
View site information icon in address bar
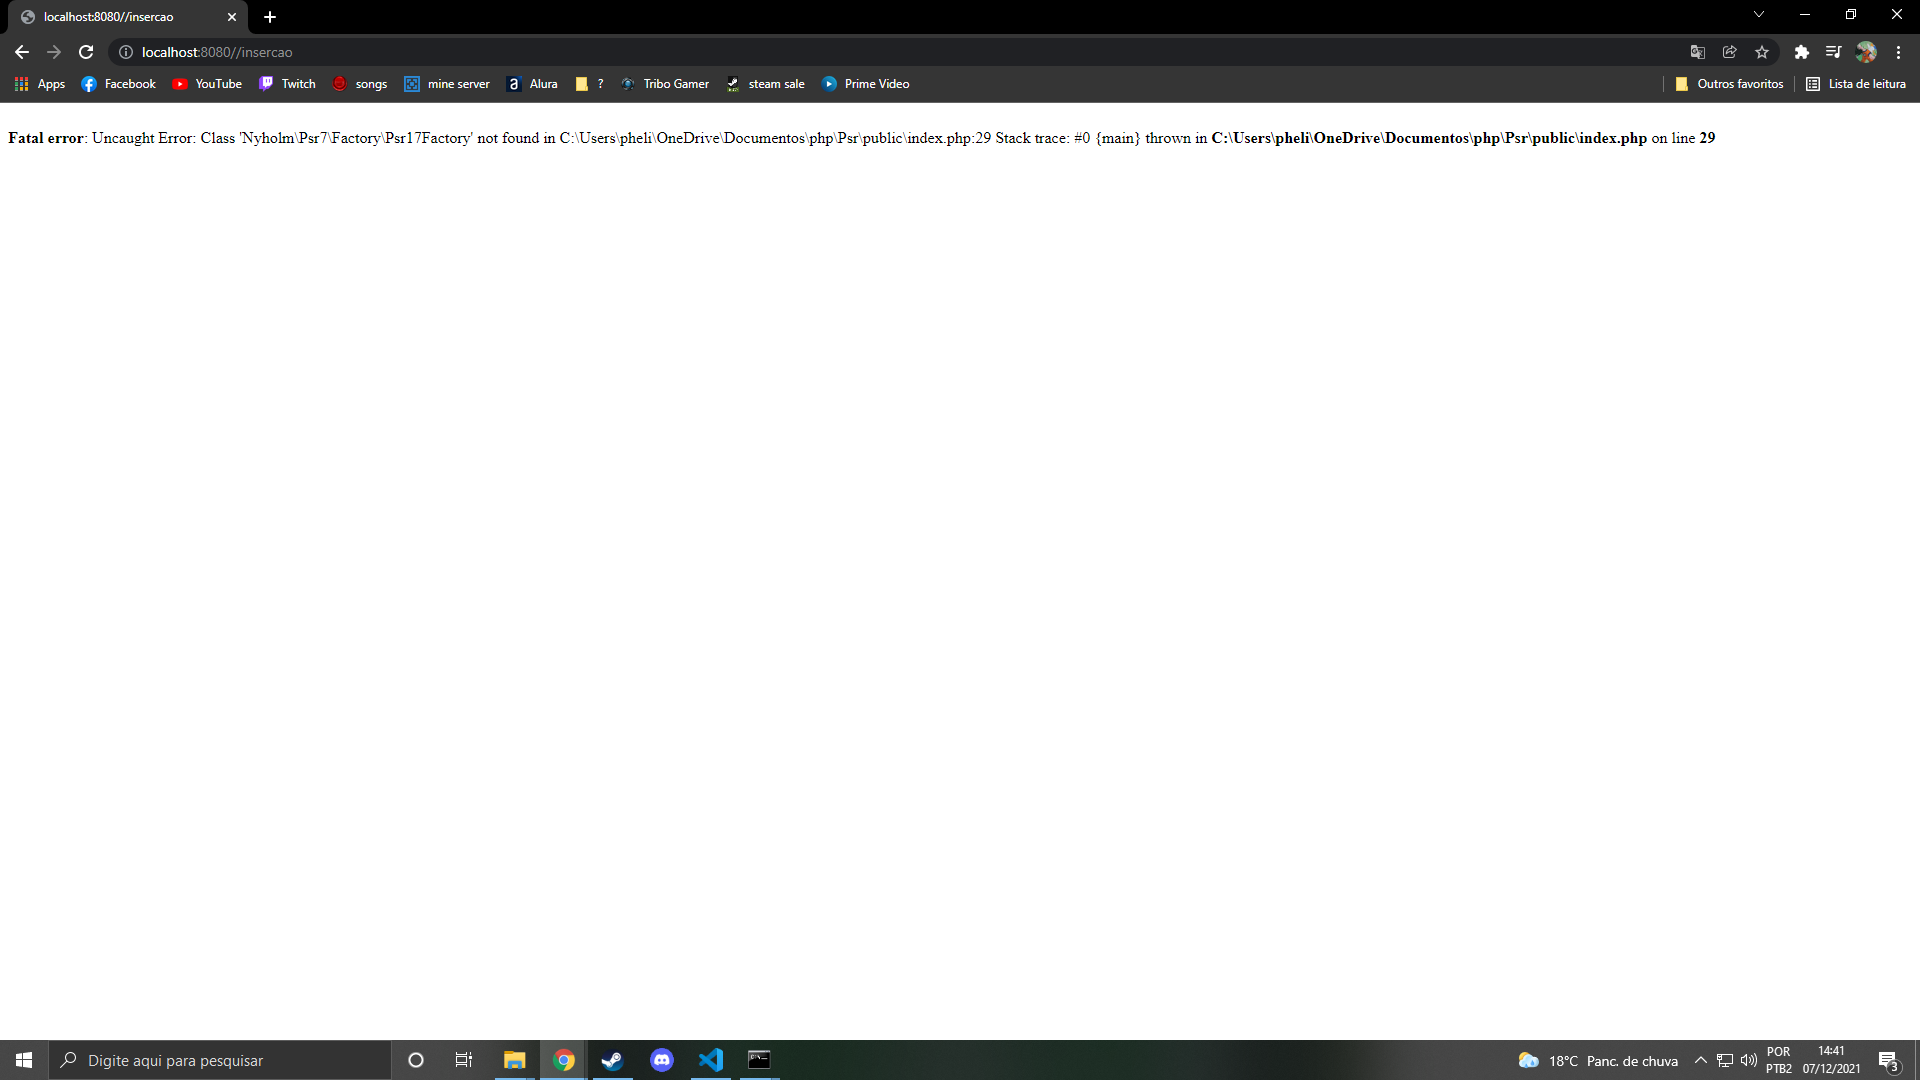click(x=126, y=52)
